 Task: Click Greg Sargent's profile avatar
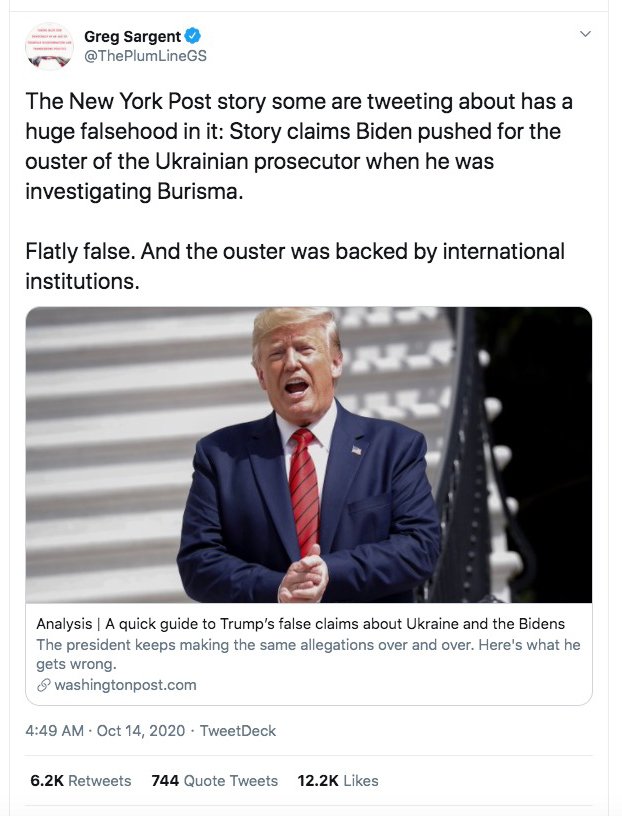coord(49,46)
